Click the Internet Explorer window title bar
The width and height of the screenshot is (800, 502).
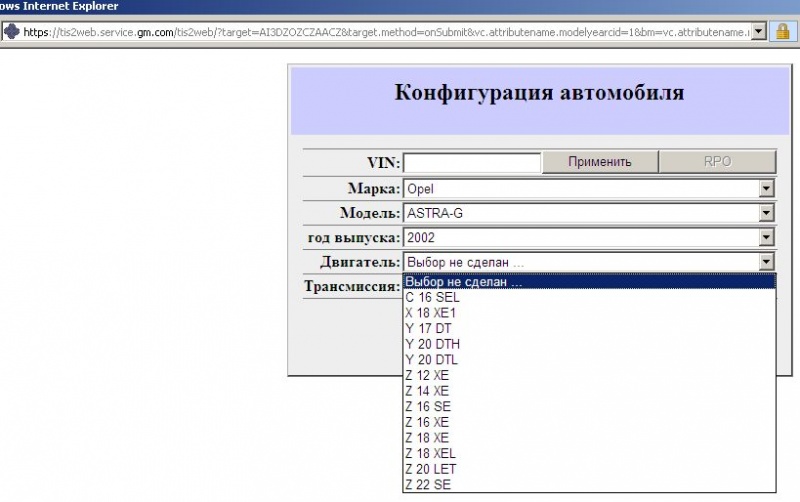click(x=400, y=7)
